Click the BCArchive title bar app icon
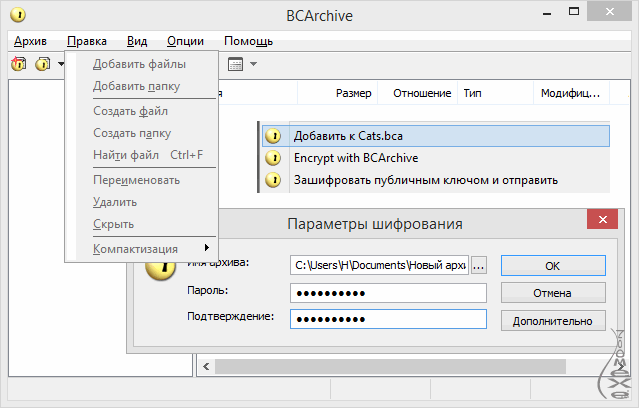Image resolution: width=639 pixels, height=408 pixels. tap(17, 15)
